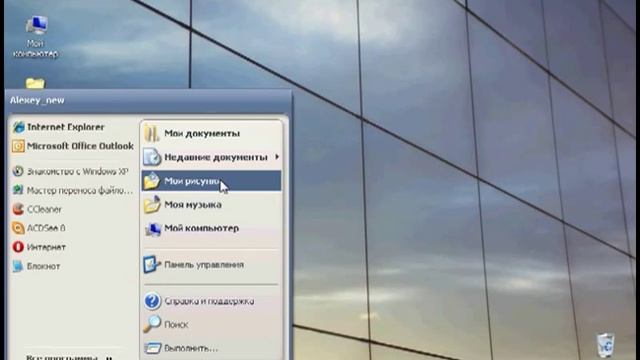Click the Мои документы folder icon

(152, 133)
